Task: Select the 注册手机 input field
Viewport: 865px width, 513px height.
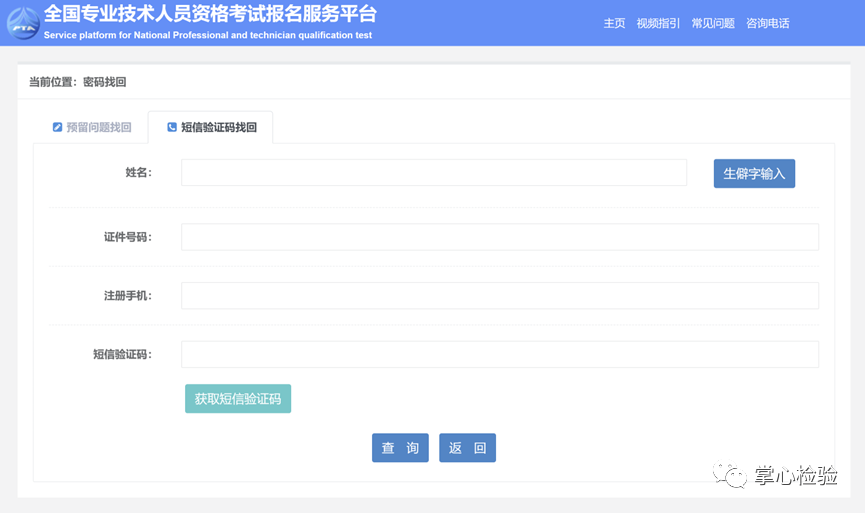Action: [x=499, y=296]
